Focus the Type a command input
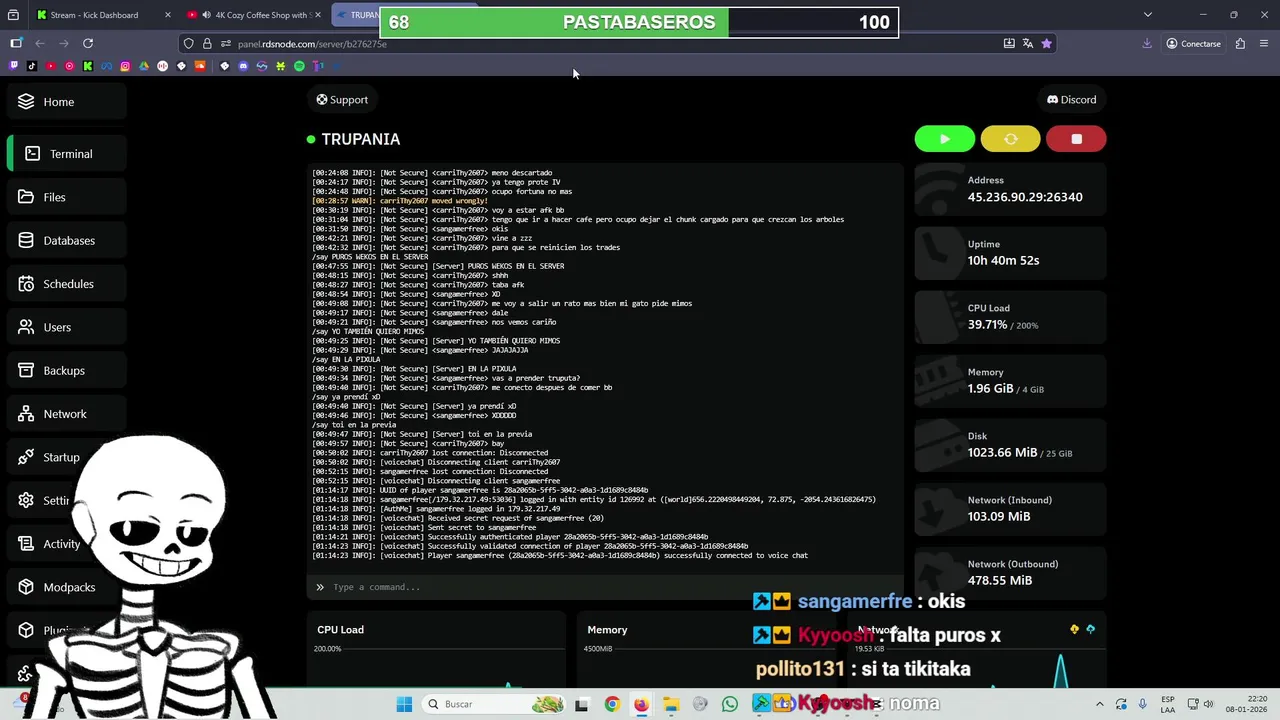The width and height of the screenshot is (1280, 720). tap(605, 587)
